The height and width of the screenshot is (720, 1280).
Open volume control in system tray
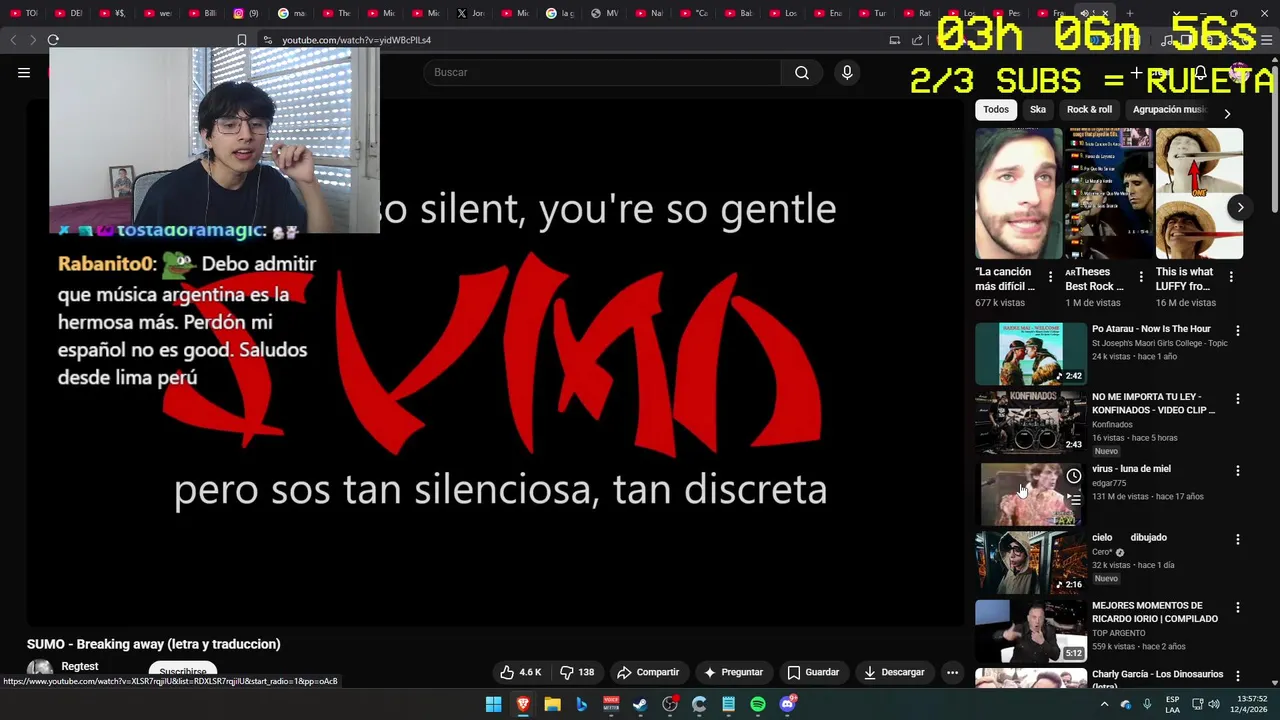(x=1214, y=704)
